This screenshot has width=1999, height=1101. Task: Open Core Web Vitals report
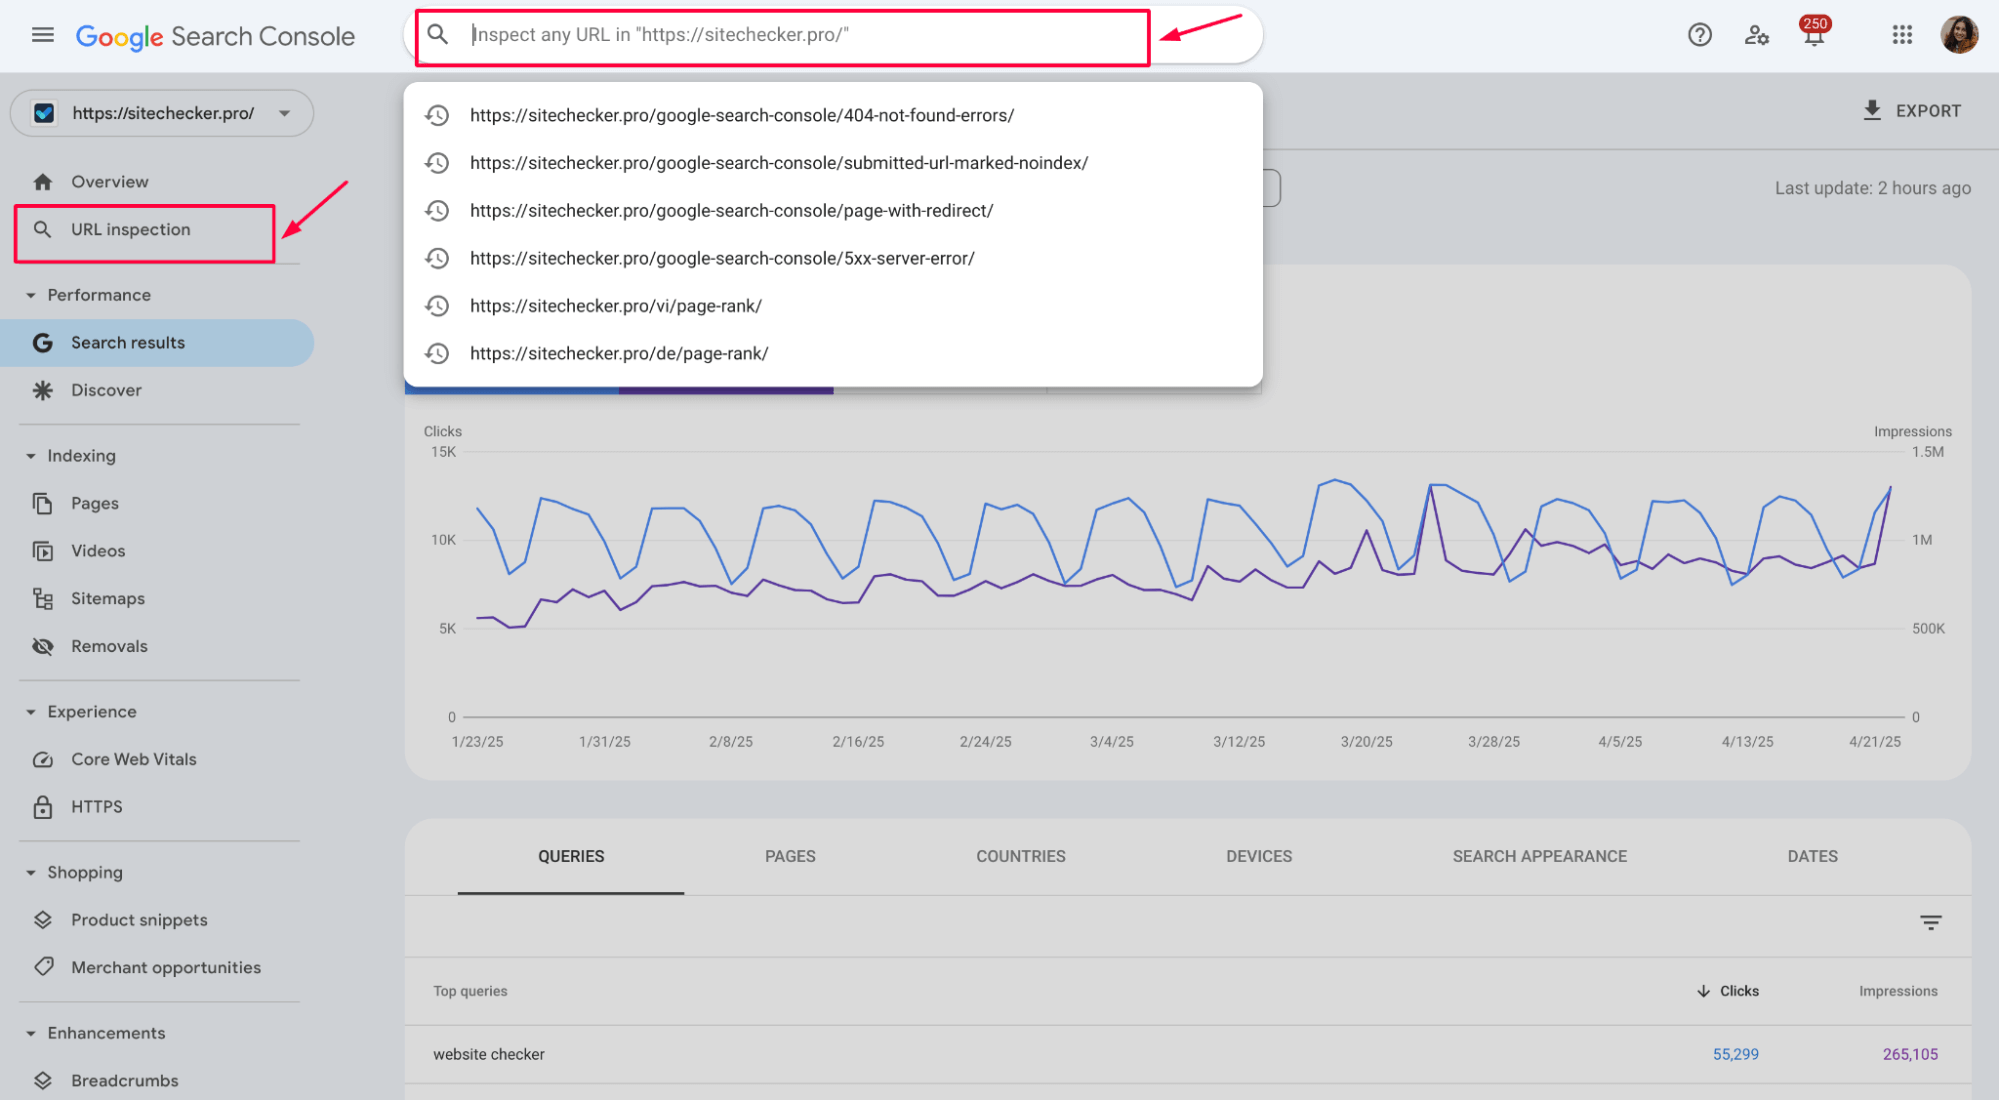(x=134, y=760)
